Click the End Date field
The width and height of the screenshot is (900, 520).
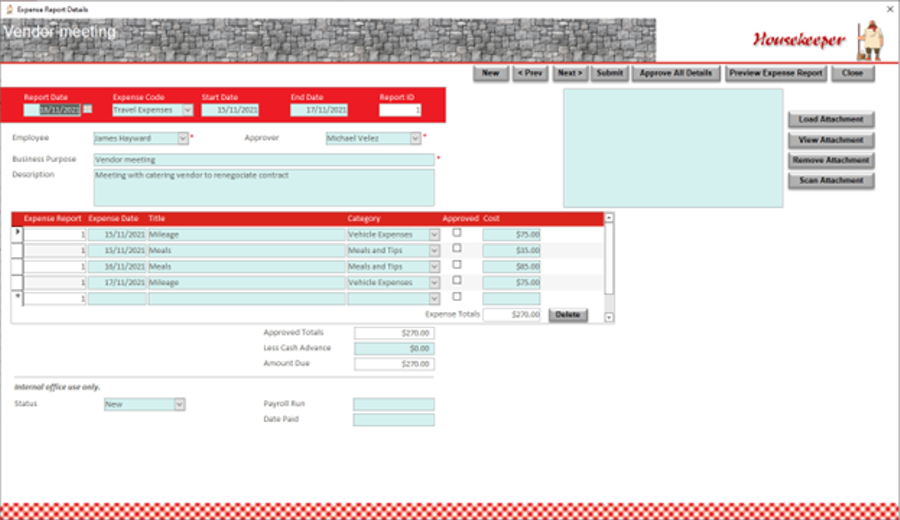(319, 110)
